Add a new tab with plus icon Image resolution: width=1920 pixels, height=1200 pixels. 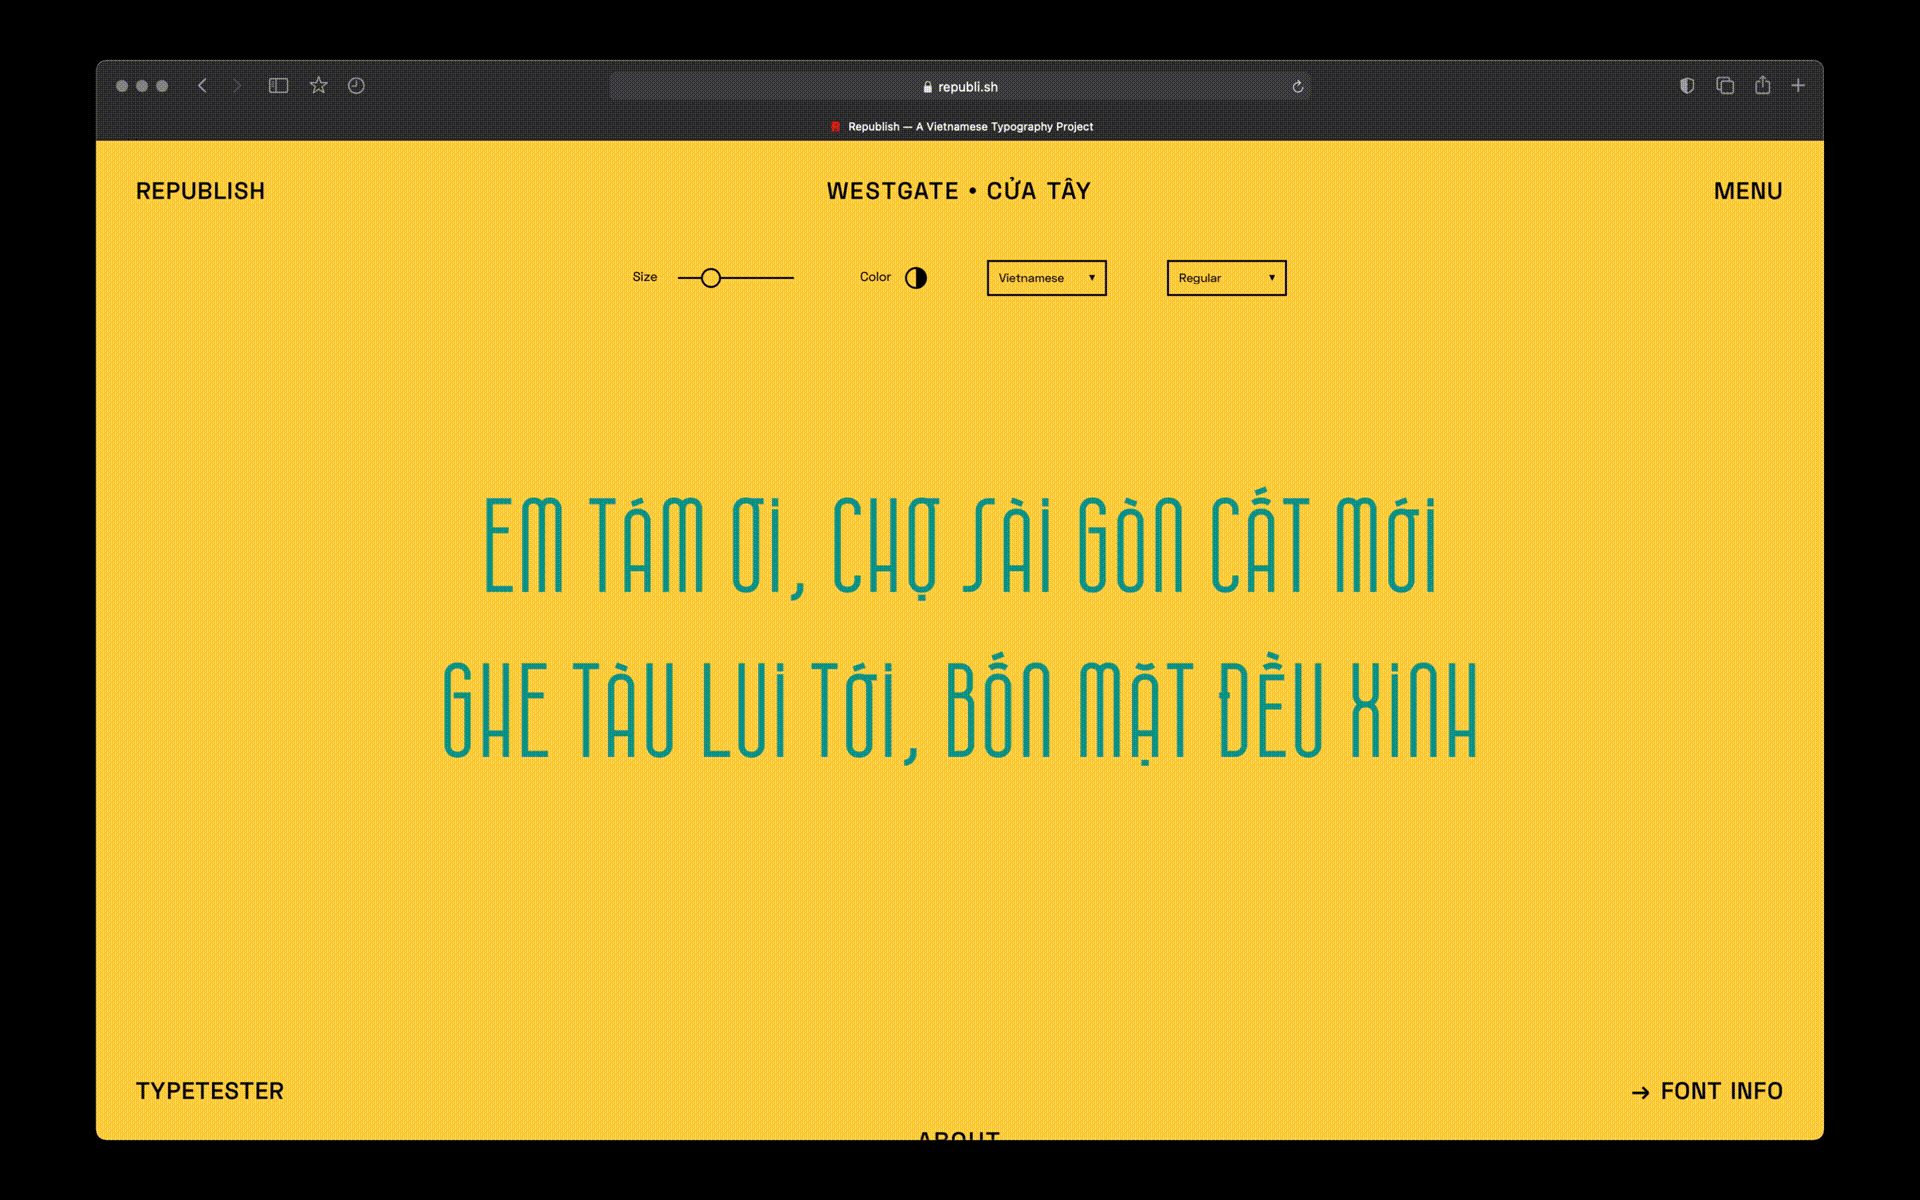[1798, 86]
